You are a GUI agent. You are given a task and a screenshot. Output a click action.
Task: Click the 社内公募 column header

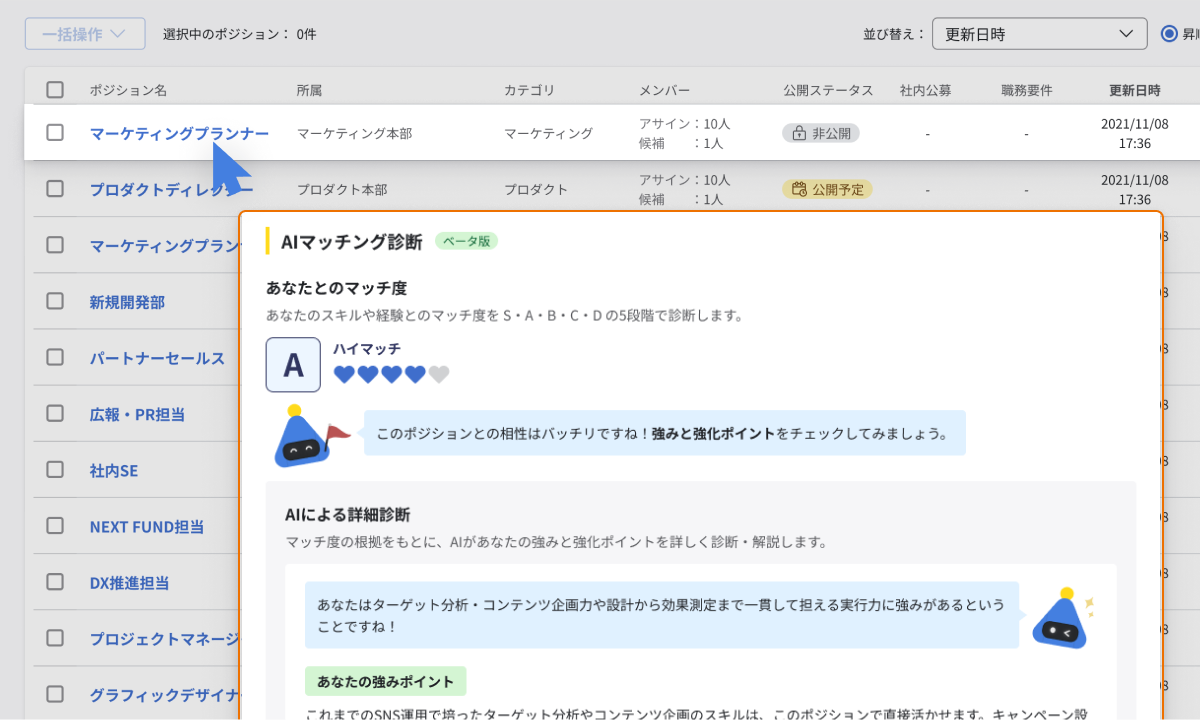point(925,90)
